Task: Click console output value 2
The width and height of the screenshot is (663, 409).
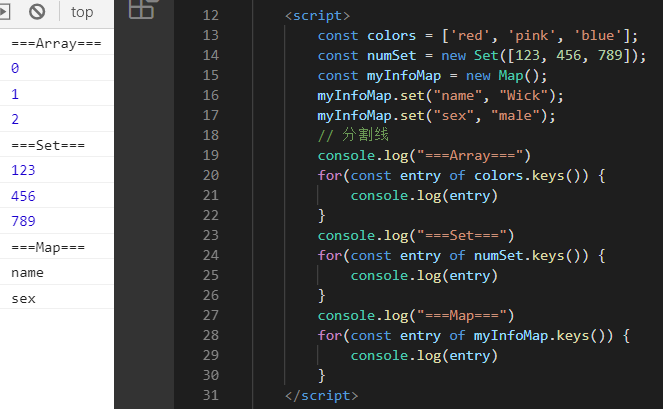Action: click(x=15, y=119)
